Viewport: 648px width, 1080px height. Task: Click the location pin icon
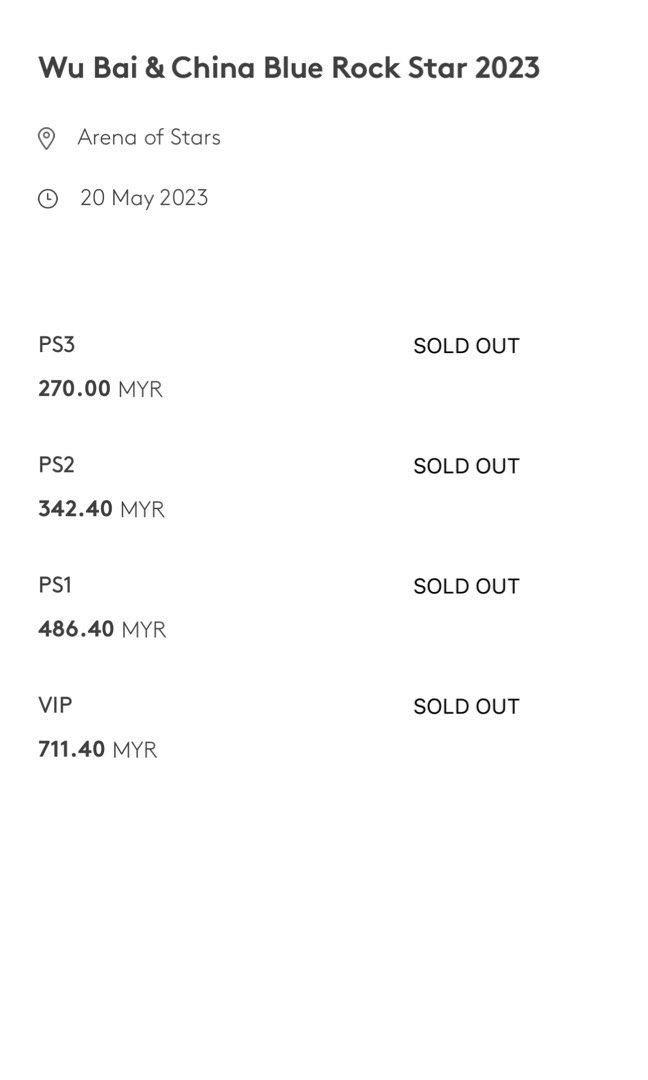click(x=46, y=138)
